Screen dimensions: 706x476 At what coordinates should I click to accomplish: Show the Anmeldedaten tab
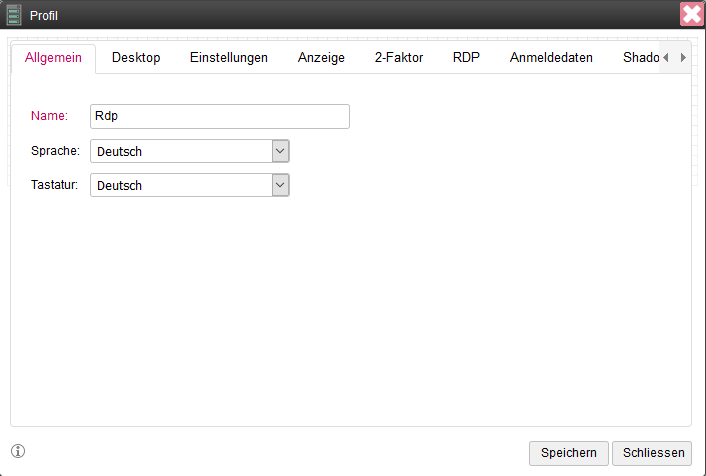tap(551, 58)
